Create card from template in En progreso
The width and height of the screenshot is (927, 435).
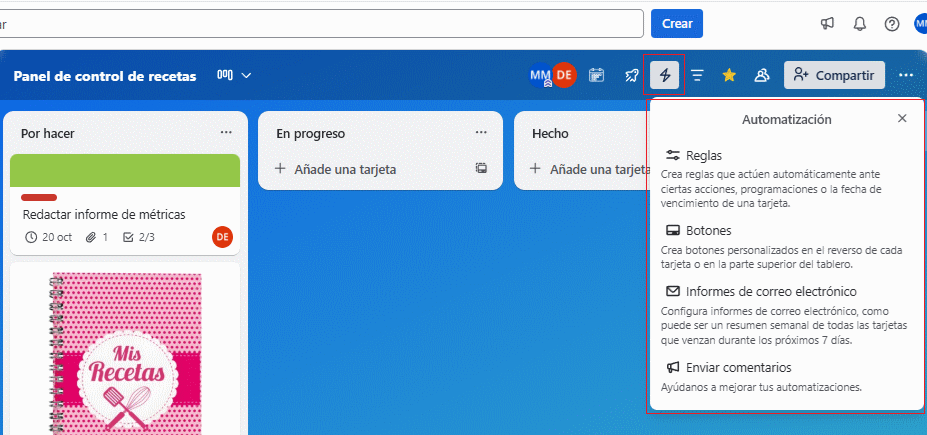pyautogui.click(x=481, y=169)
